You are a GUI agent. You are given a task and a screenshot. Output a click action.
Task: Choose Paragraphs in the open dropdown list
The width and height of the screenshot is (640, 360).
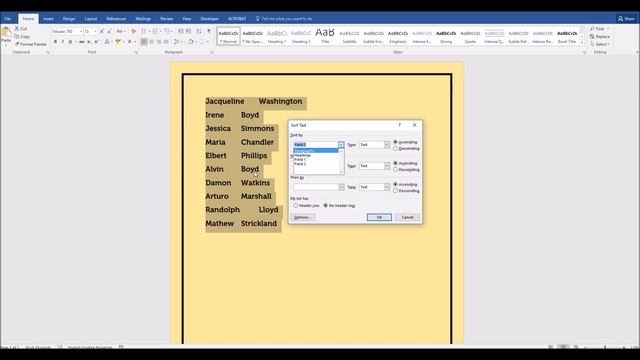[x=316, y=151]
